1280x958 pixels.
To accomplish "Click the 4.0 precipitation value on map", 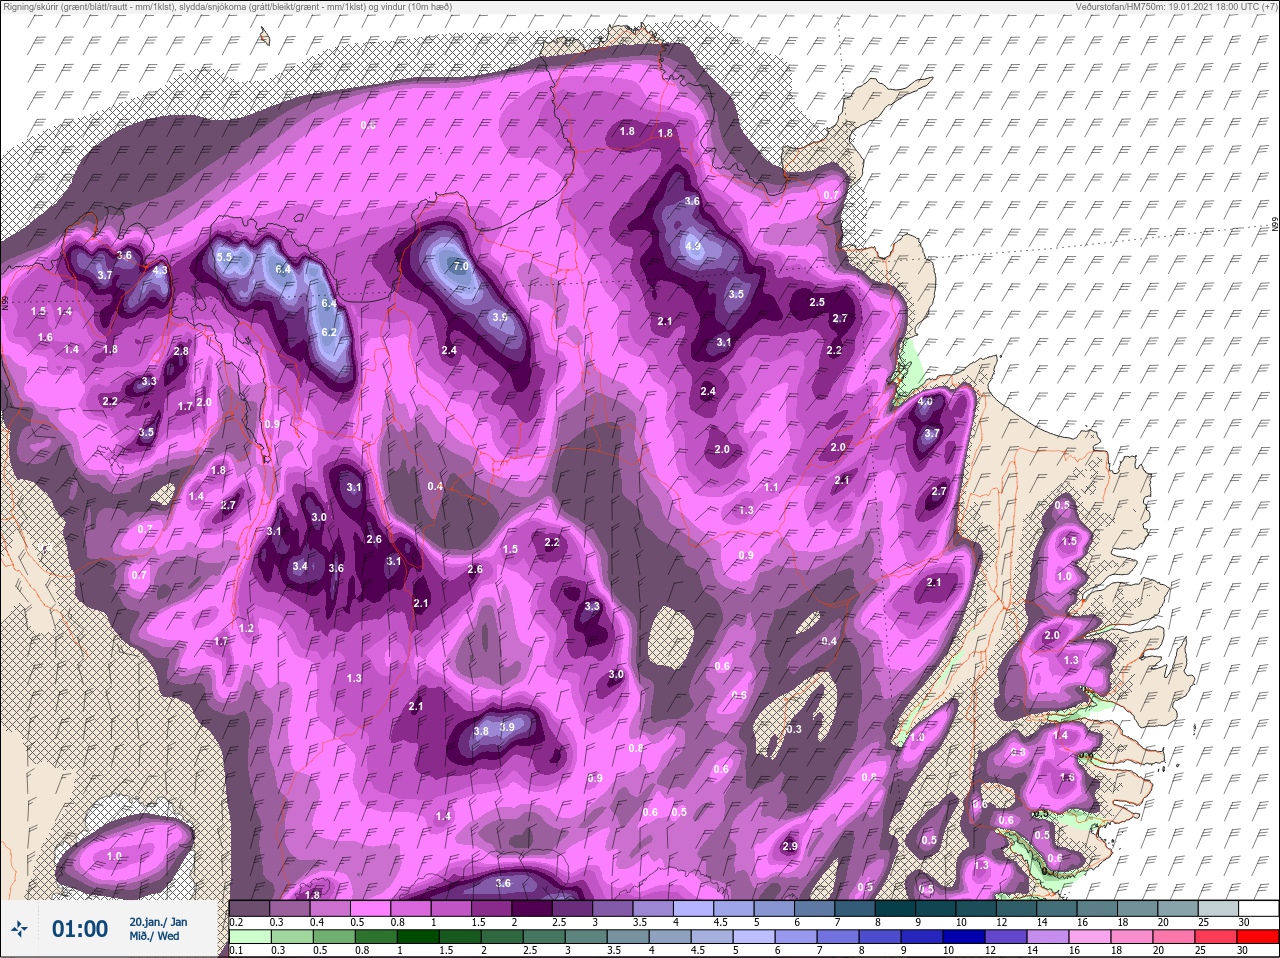I will [925, 402].
